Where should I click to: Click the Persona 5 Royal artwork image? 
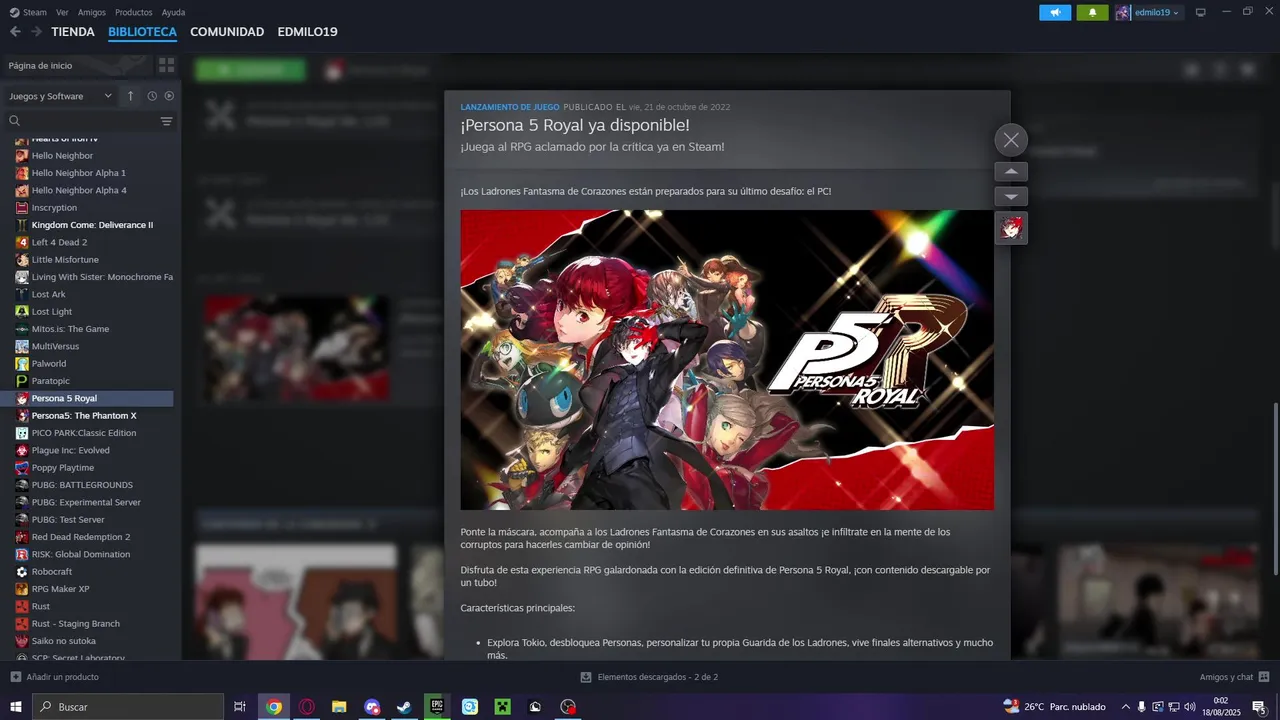(x=727, y=360)
